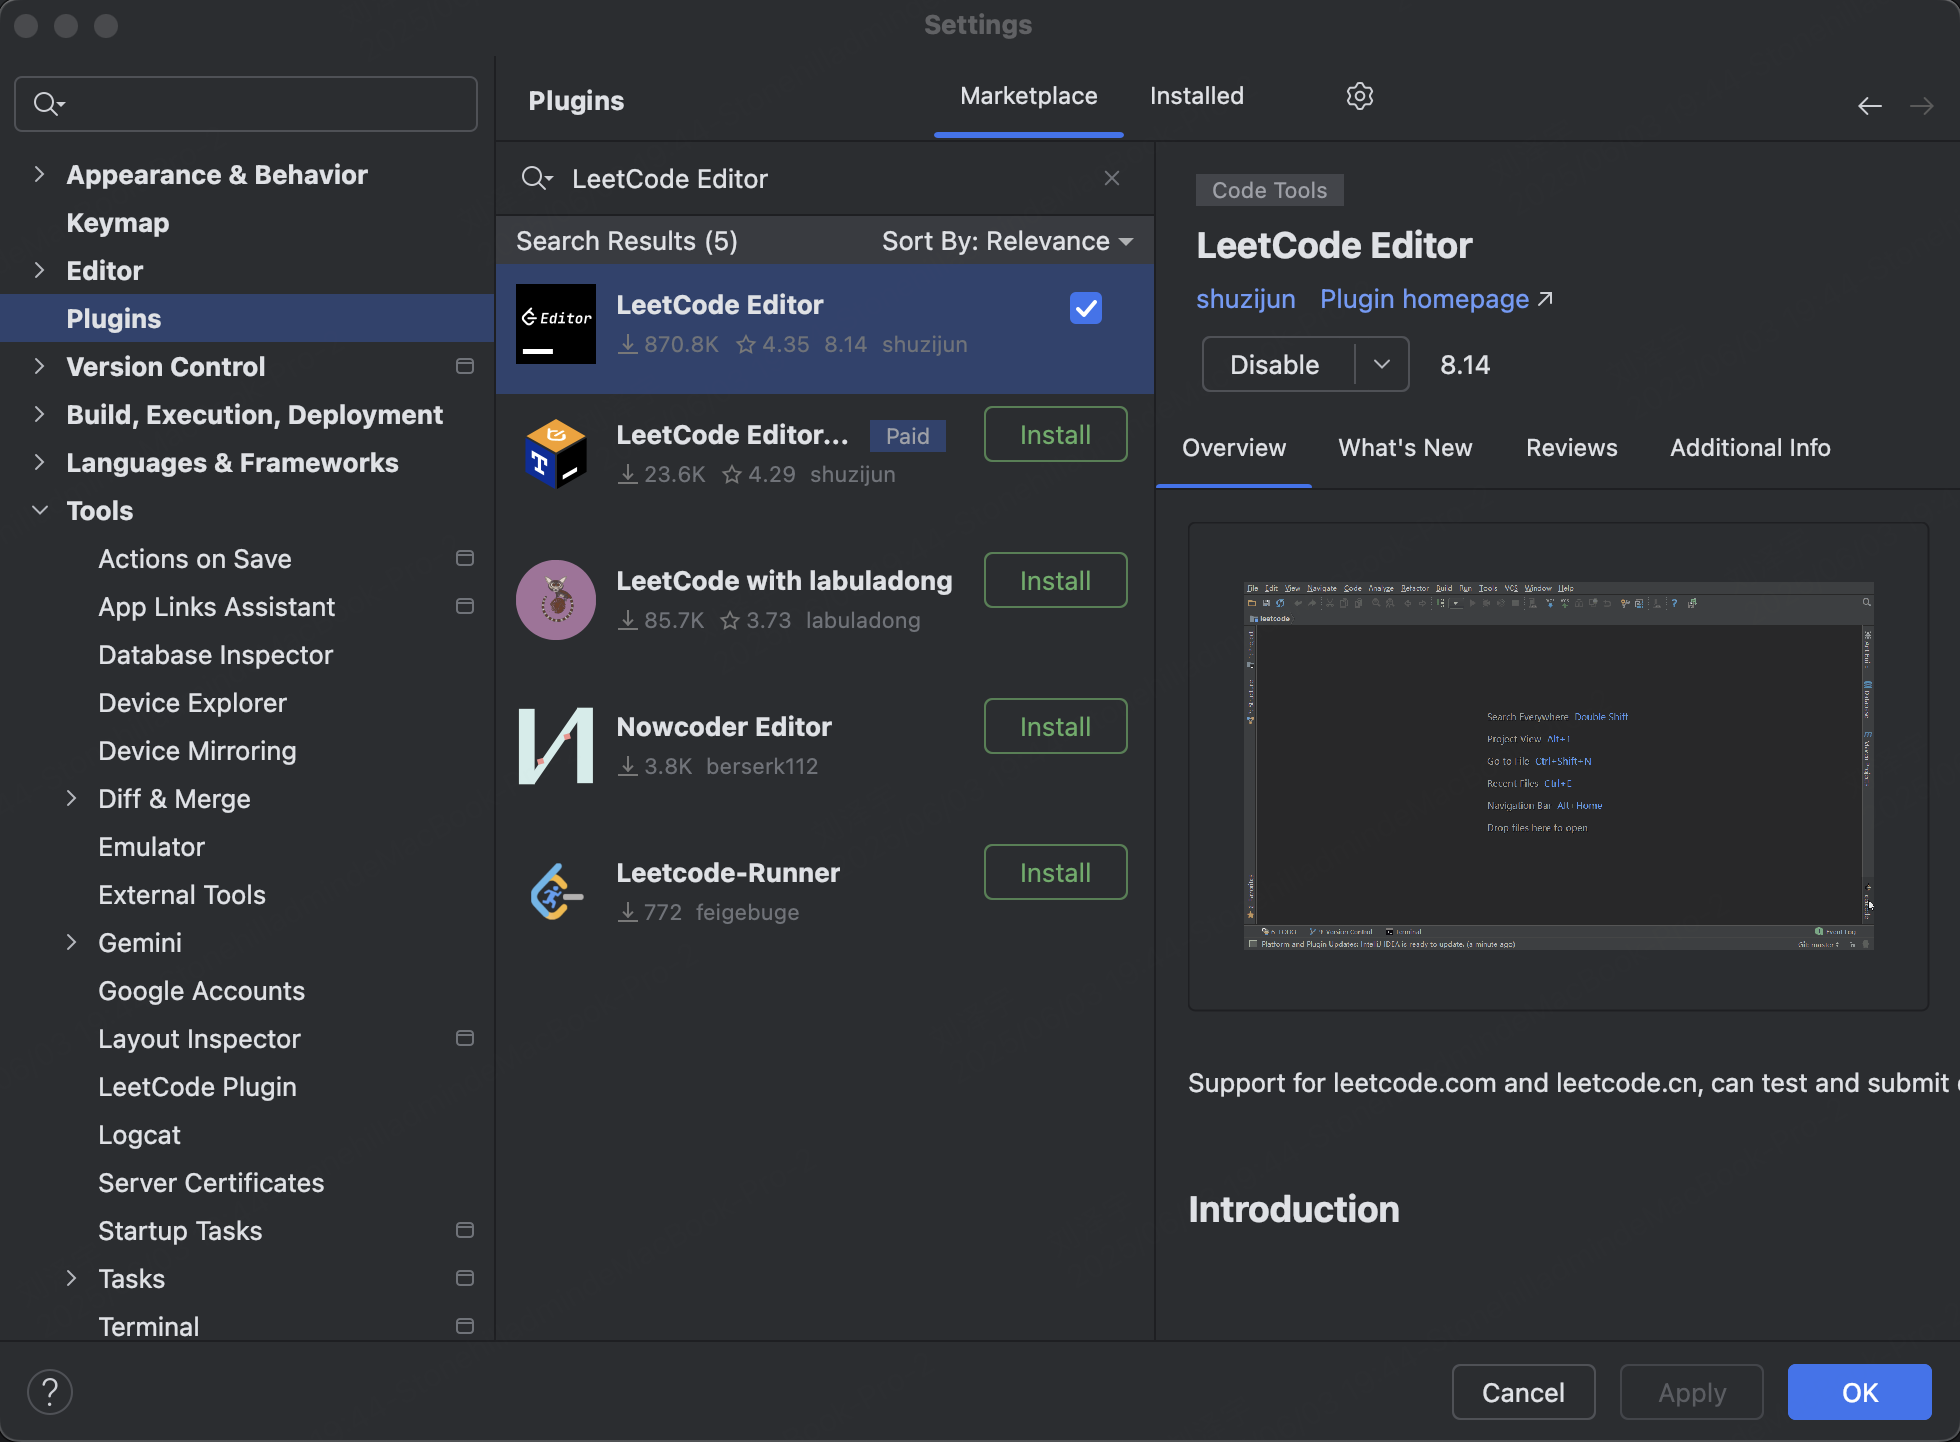Click the back navigation arrow

click(x=1869, y=106)
